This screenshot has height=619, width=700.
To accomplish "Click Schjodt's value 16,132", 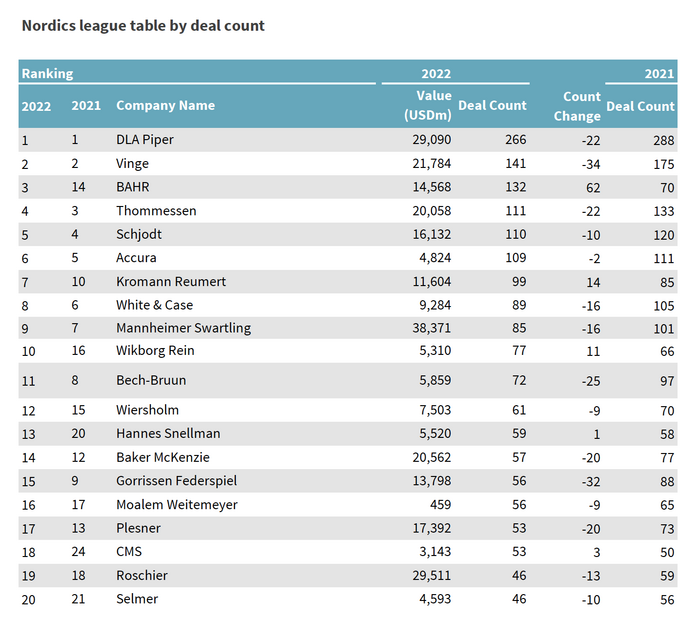I will pos(432,235).
